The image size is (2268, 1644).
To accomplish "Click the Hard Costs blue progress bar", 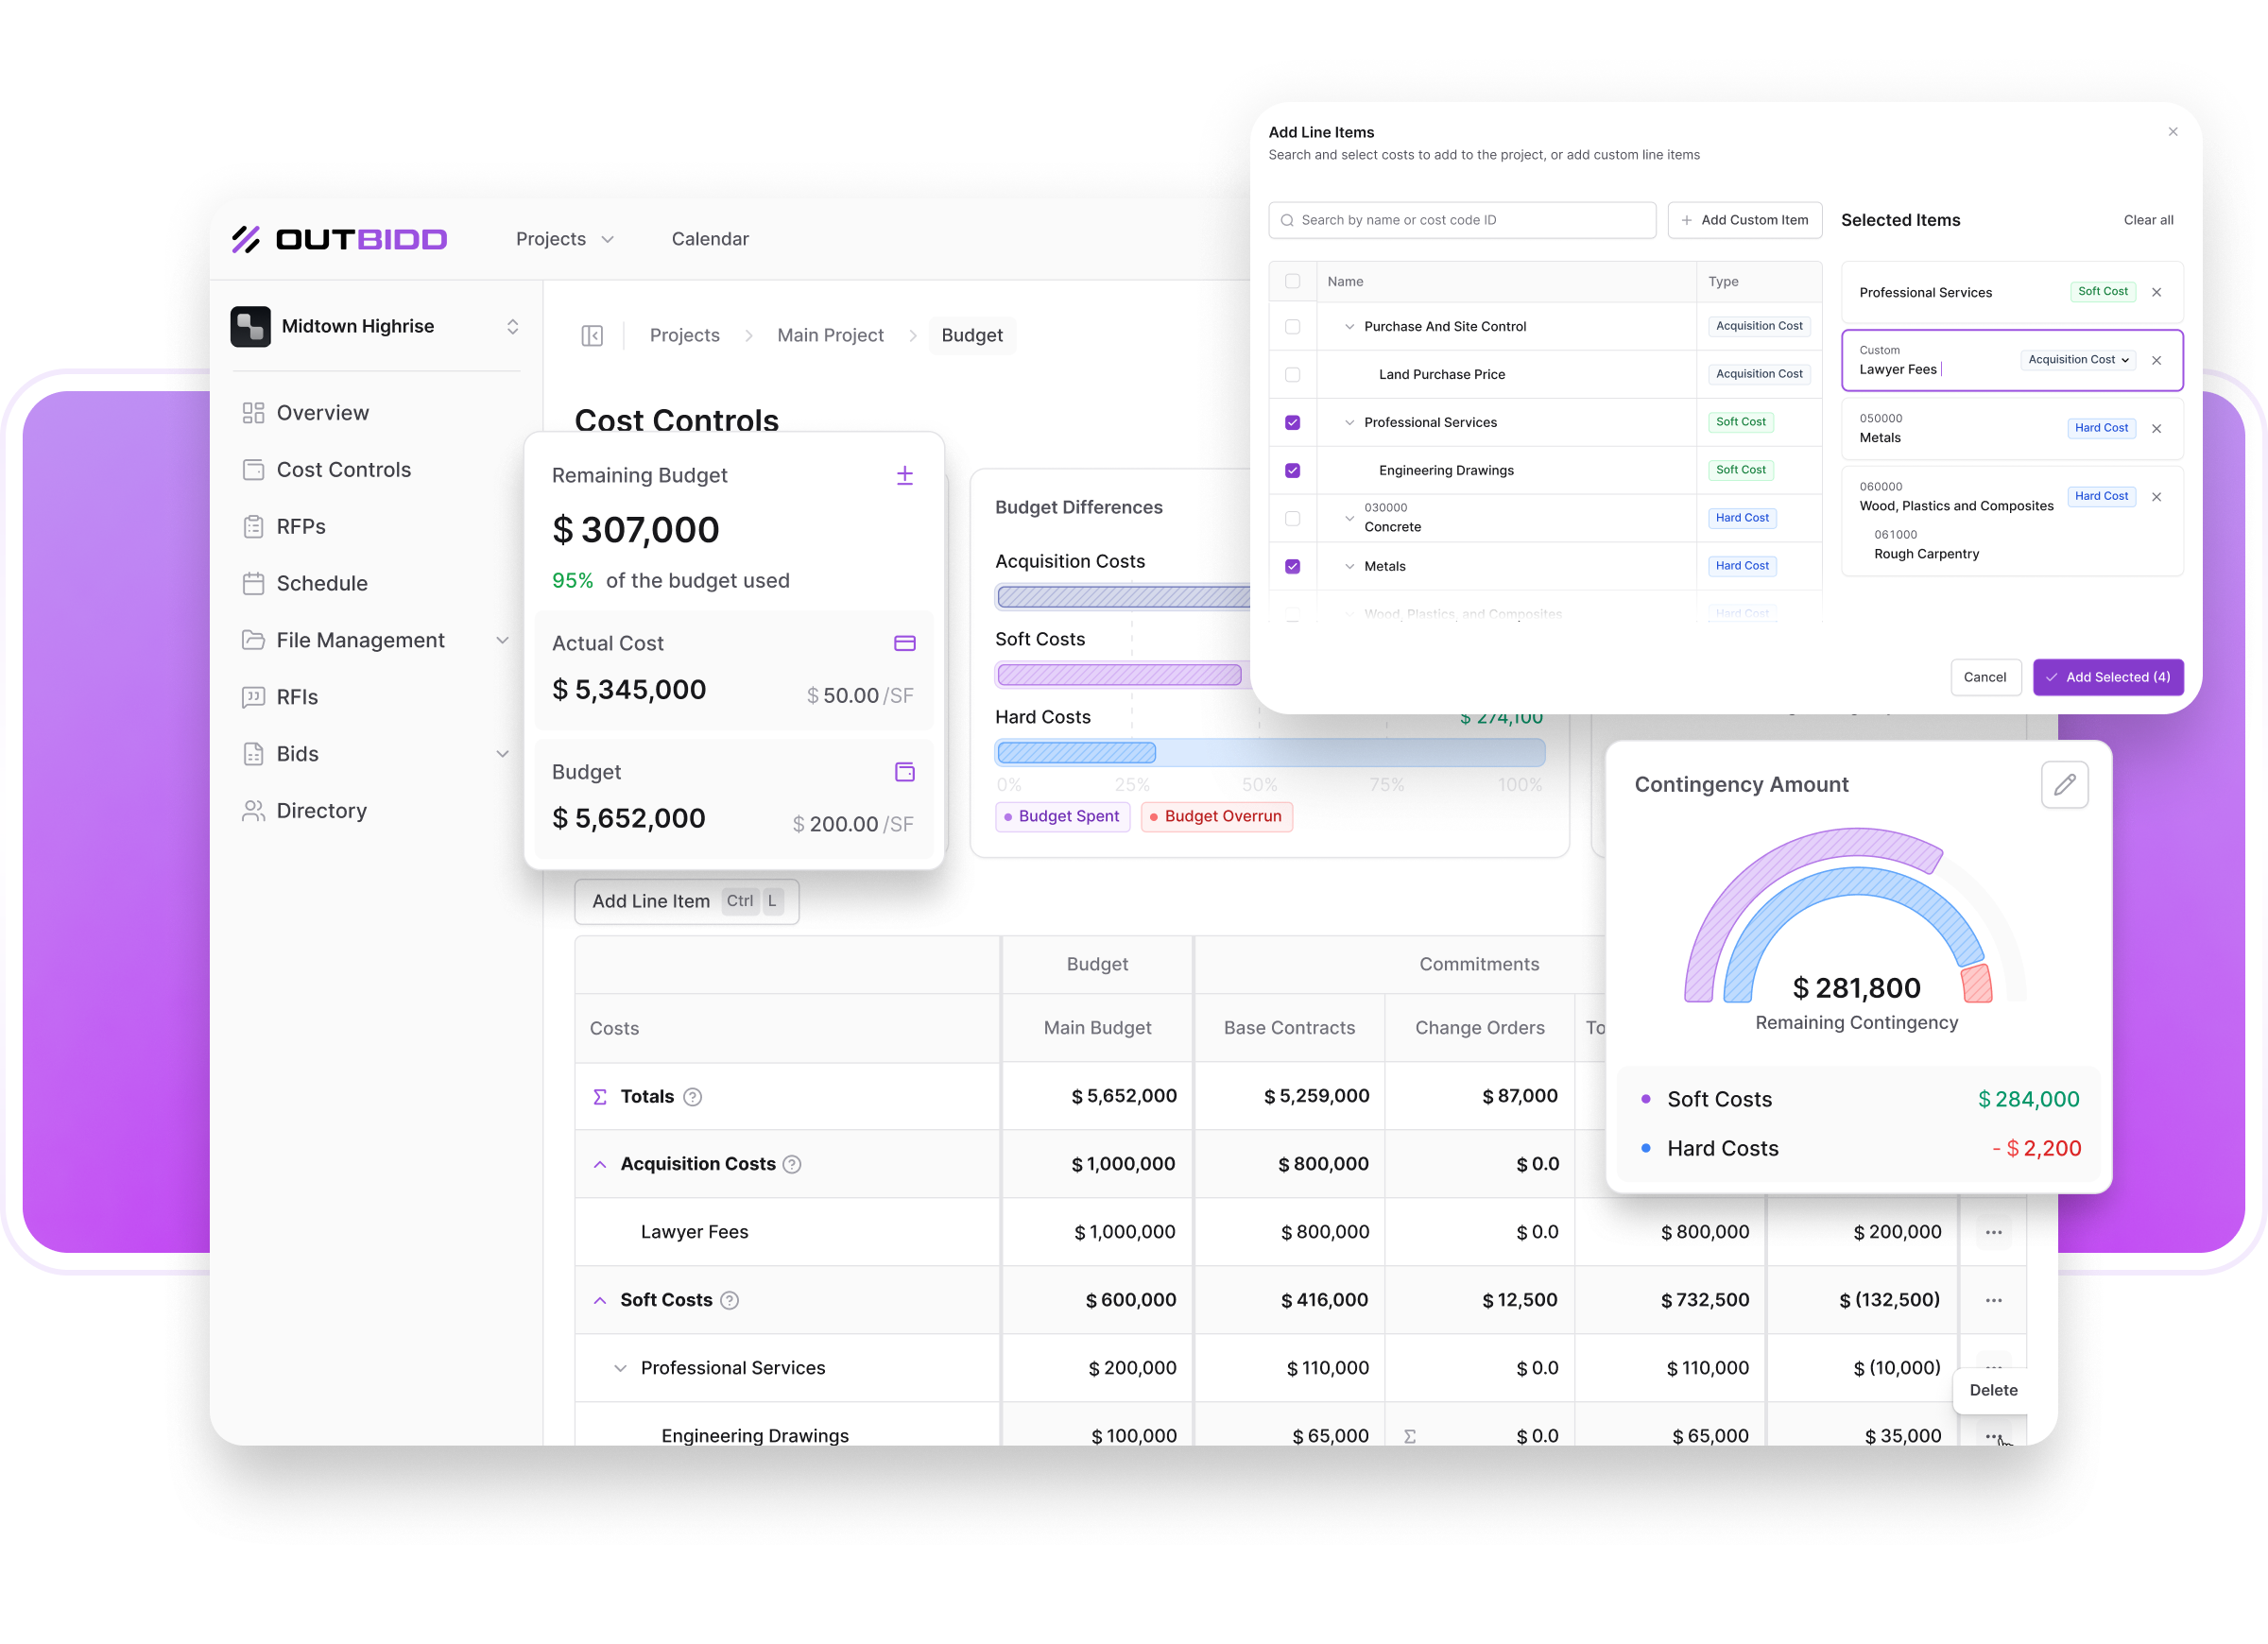I will click(1077, 753).
